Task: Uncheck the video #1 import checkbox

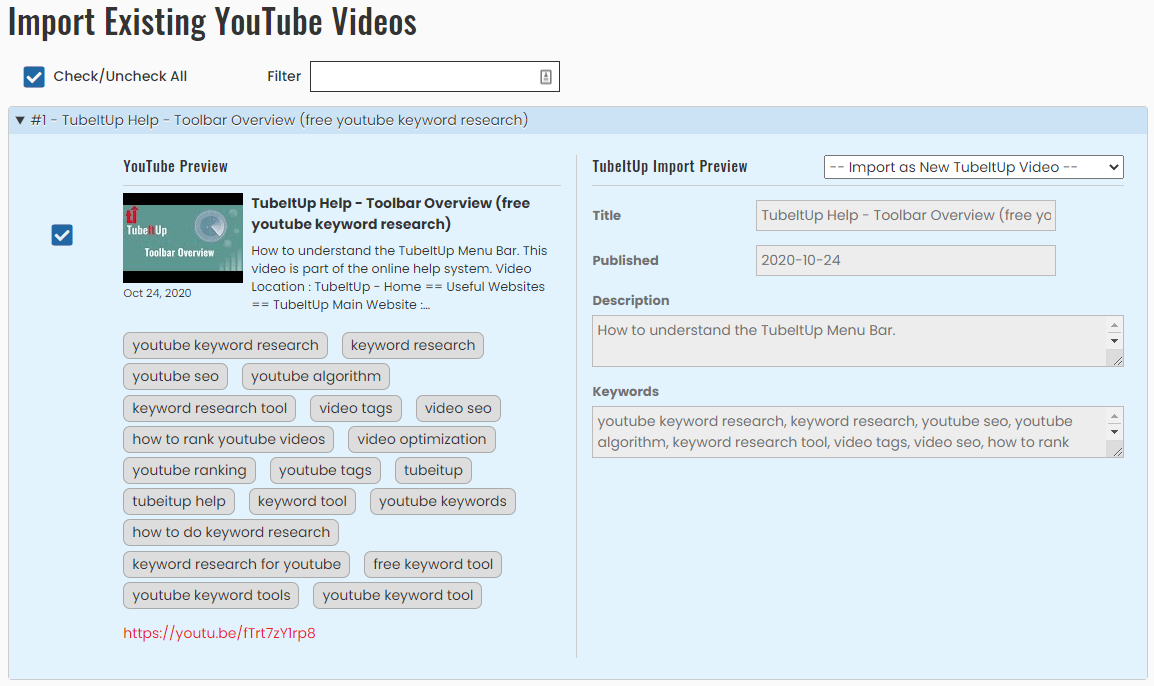Action: (x=62, y=235)
